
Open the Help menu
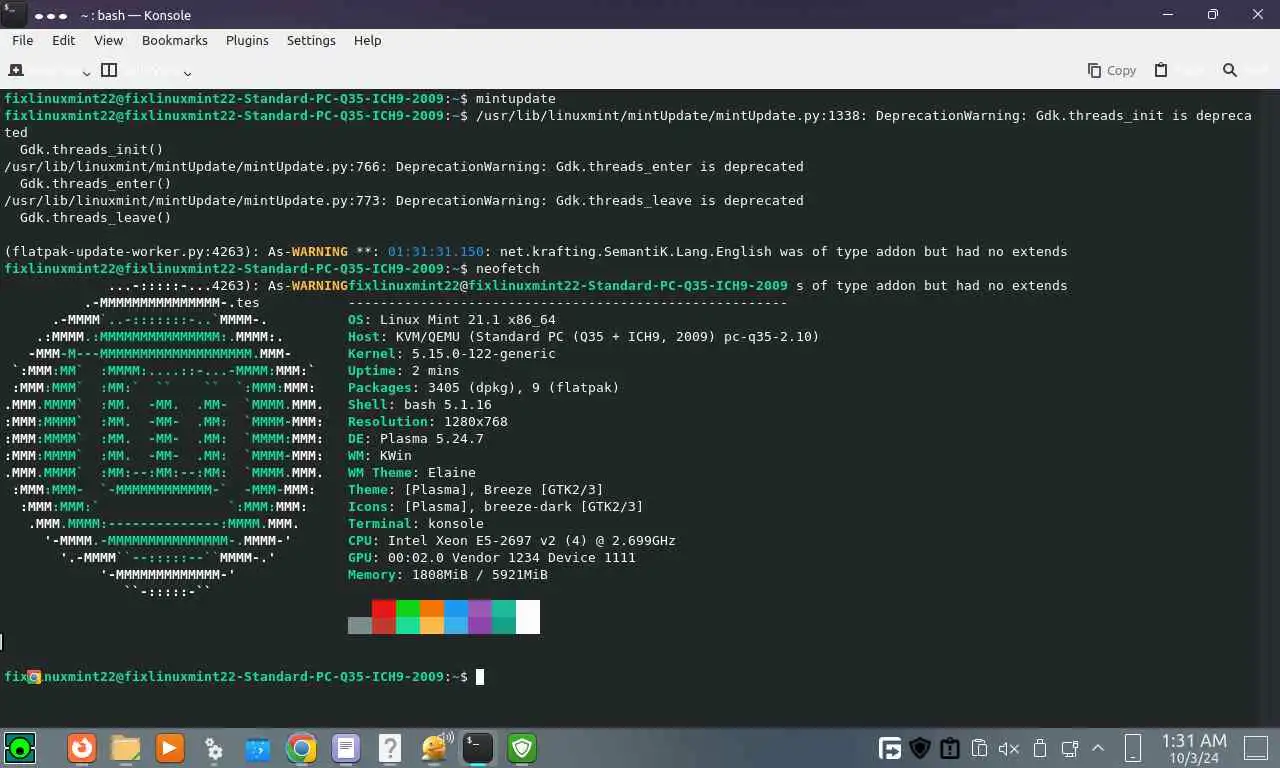coord(367,40)
